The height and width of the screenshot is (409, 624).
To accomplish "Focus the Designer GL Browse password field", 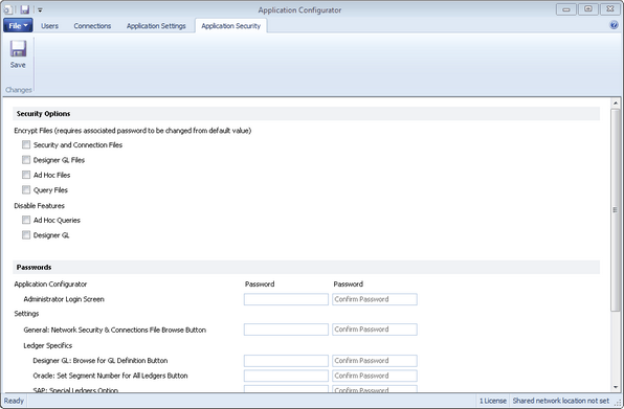I will pos(286,360).
